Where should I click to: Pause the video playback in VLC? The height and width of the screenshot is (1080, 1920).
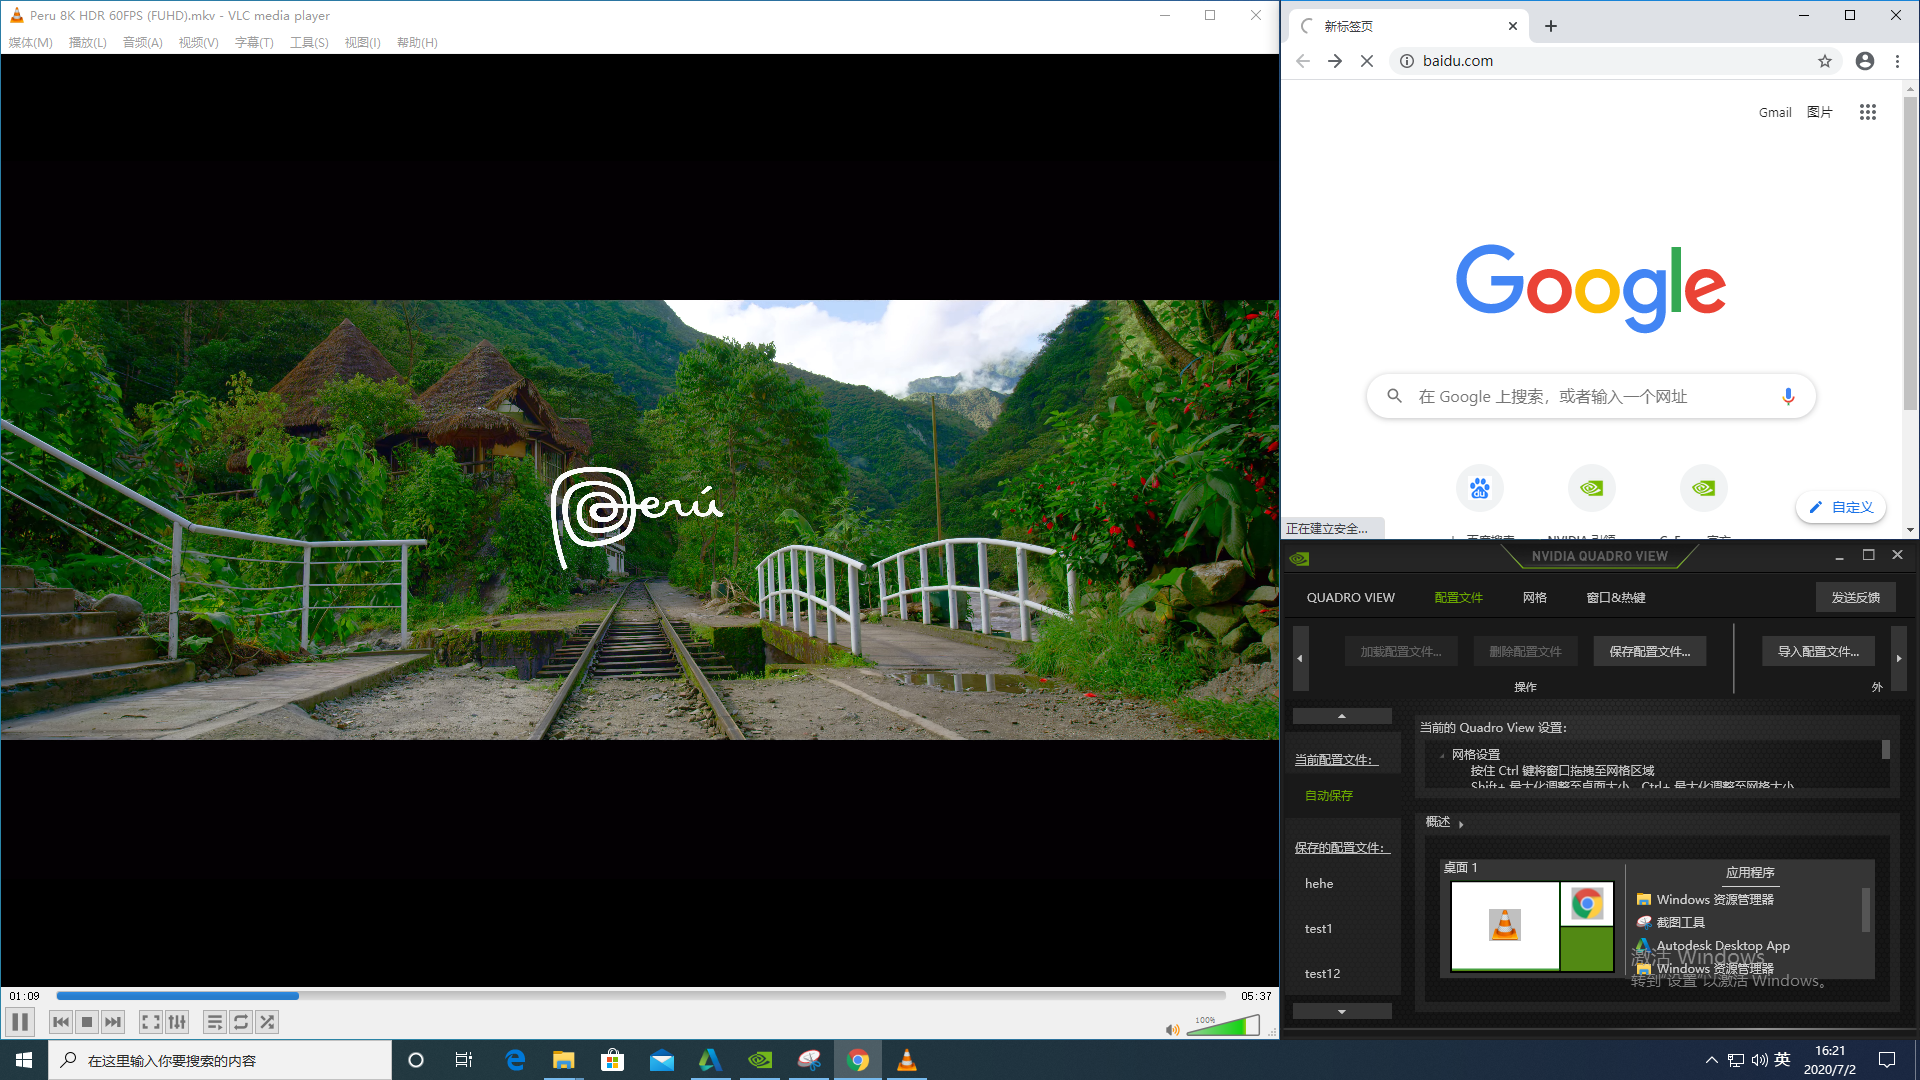(x=20, y=1021)
